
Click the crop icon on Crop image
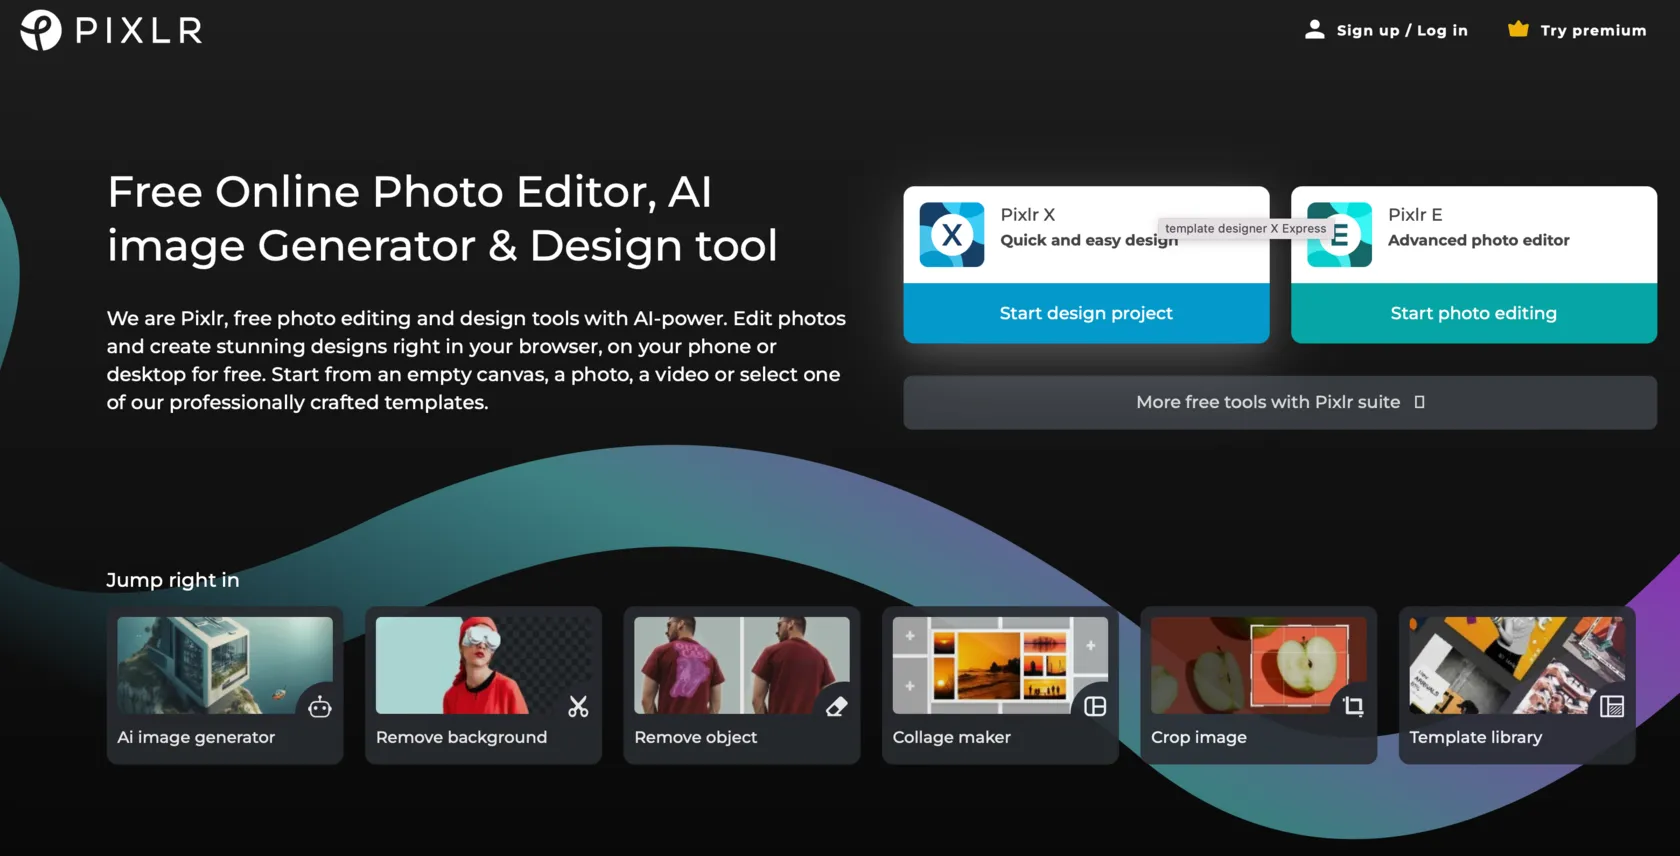click(x=1353, y=707)
